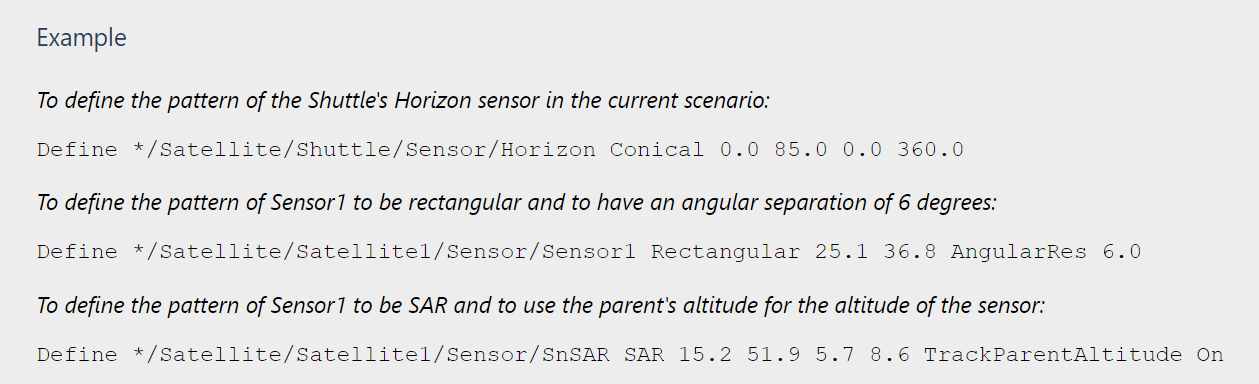Click the "On" value ending the SAR command
Image resolution: width=1259 pixels, height=384 pixels.
(1209, 354)
